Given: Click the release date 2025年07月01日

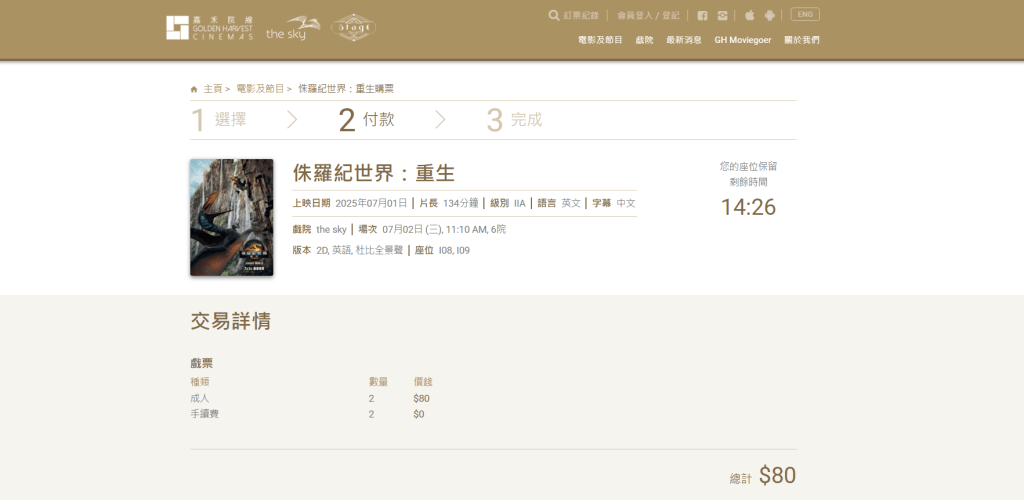Looking at the screenshot, I should [x=371, y=203].
